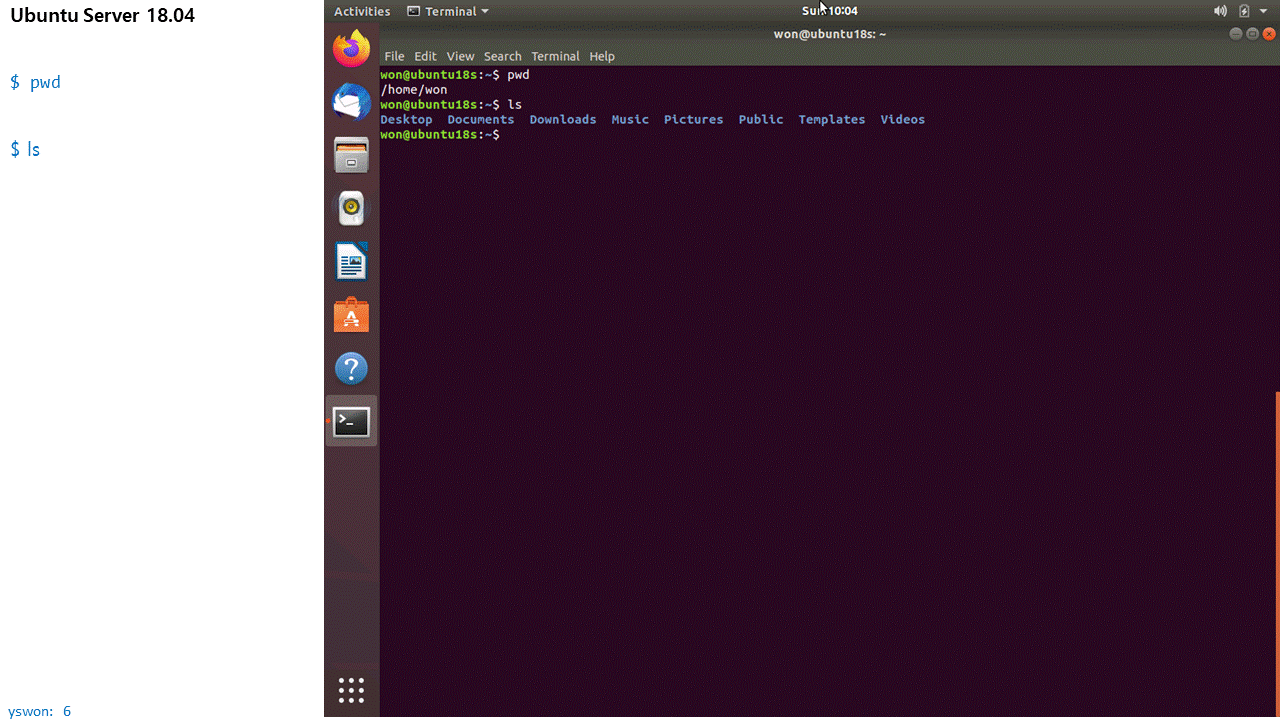Click the Documents directory name
Screen dimensions: 1280x720
click(480, 119)
